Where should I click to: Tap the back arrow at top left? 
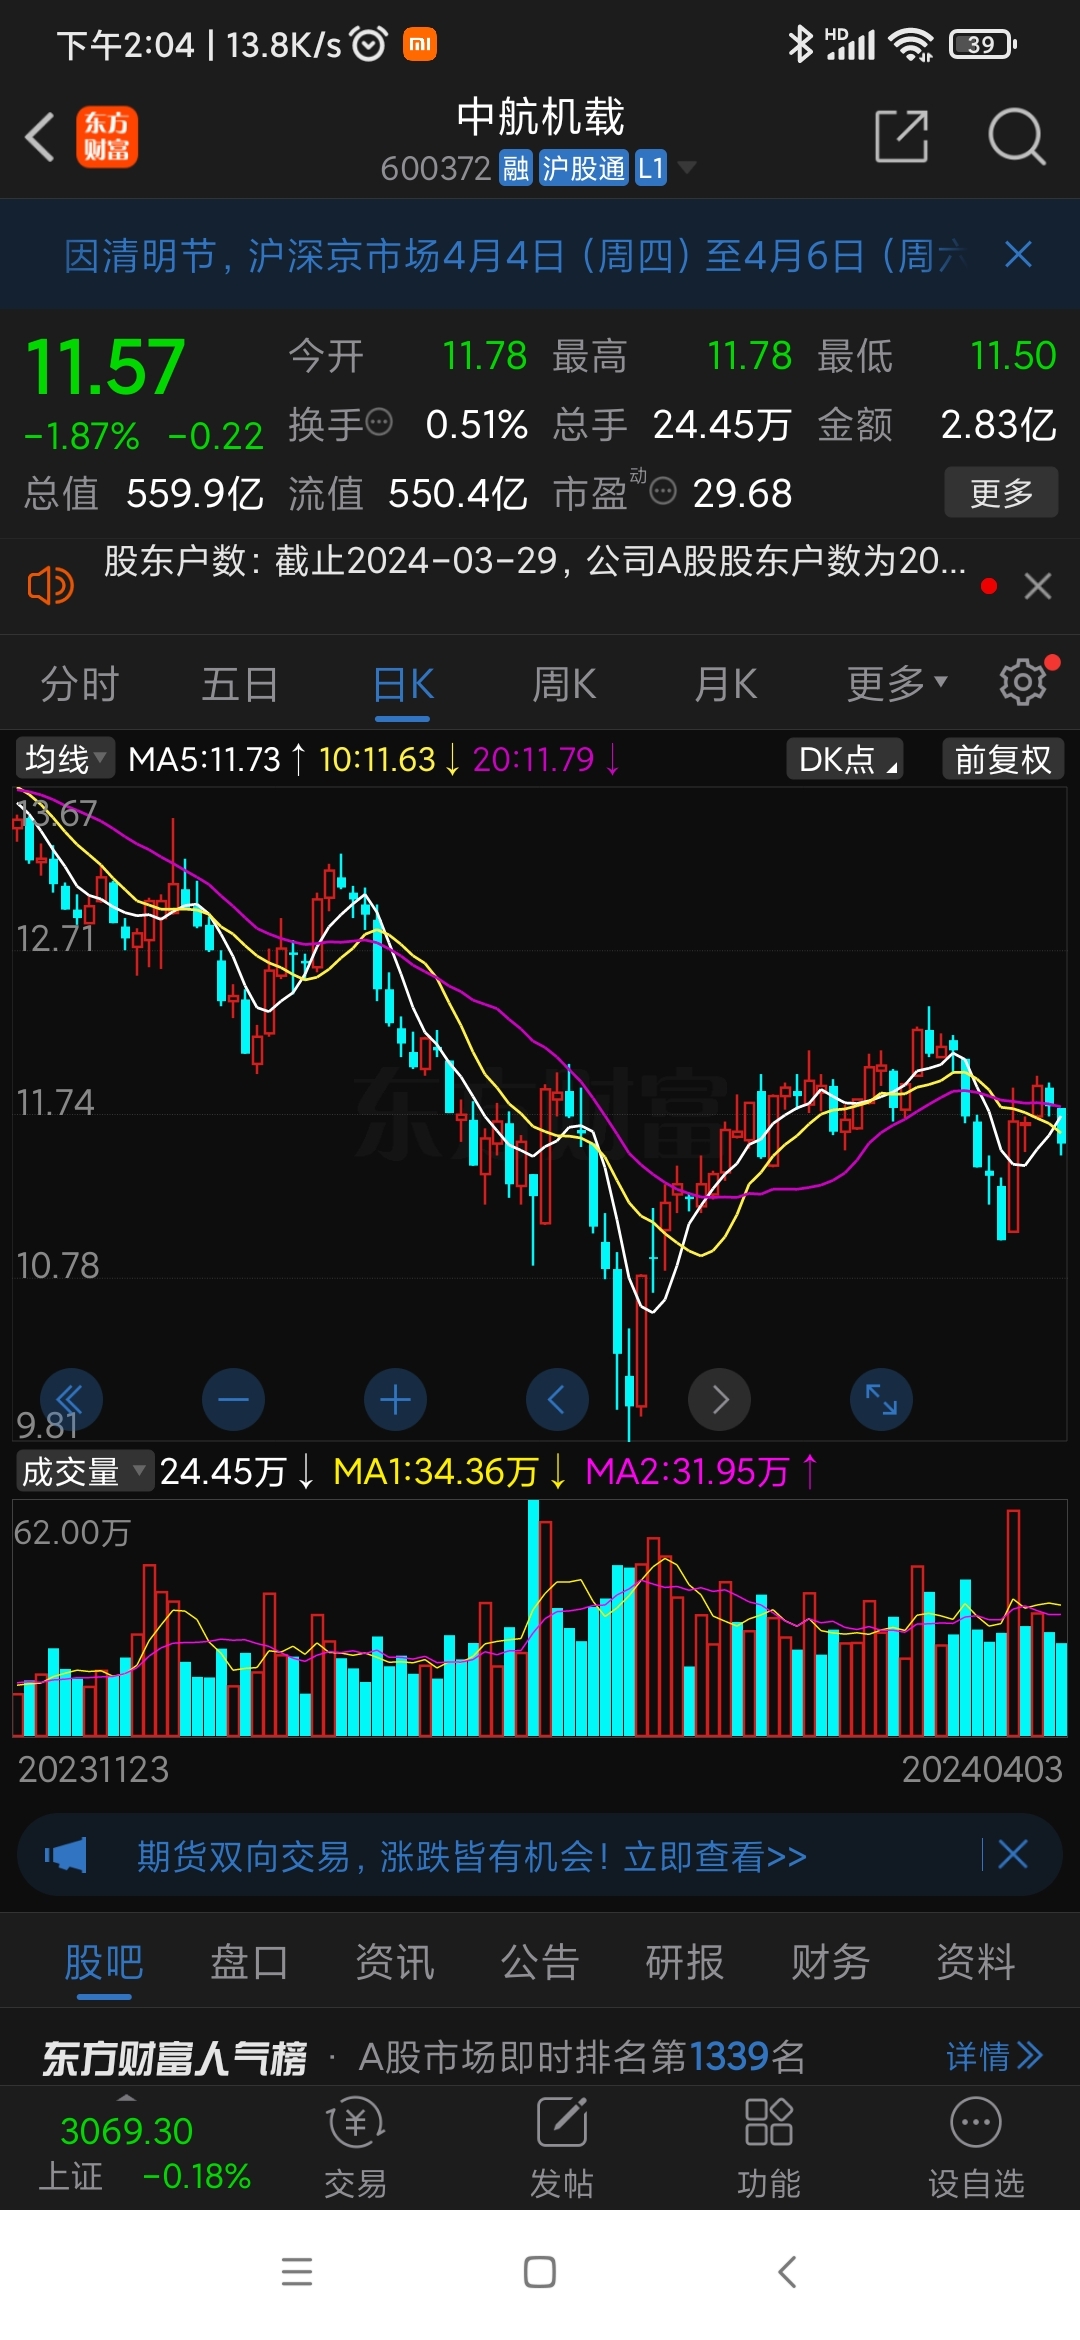point(40,136)
